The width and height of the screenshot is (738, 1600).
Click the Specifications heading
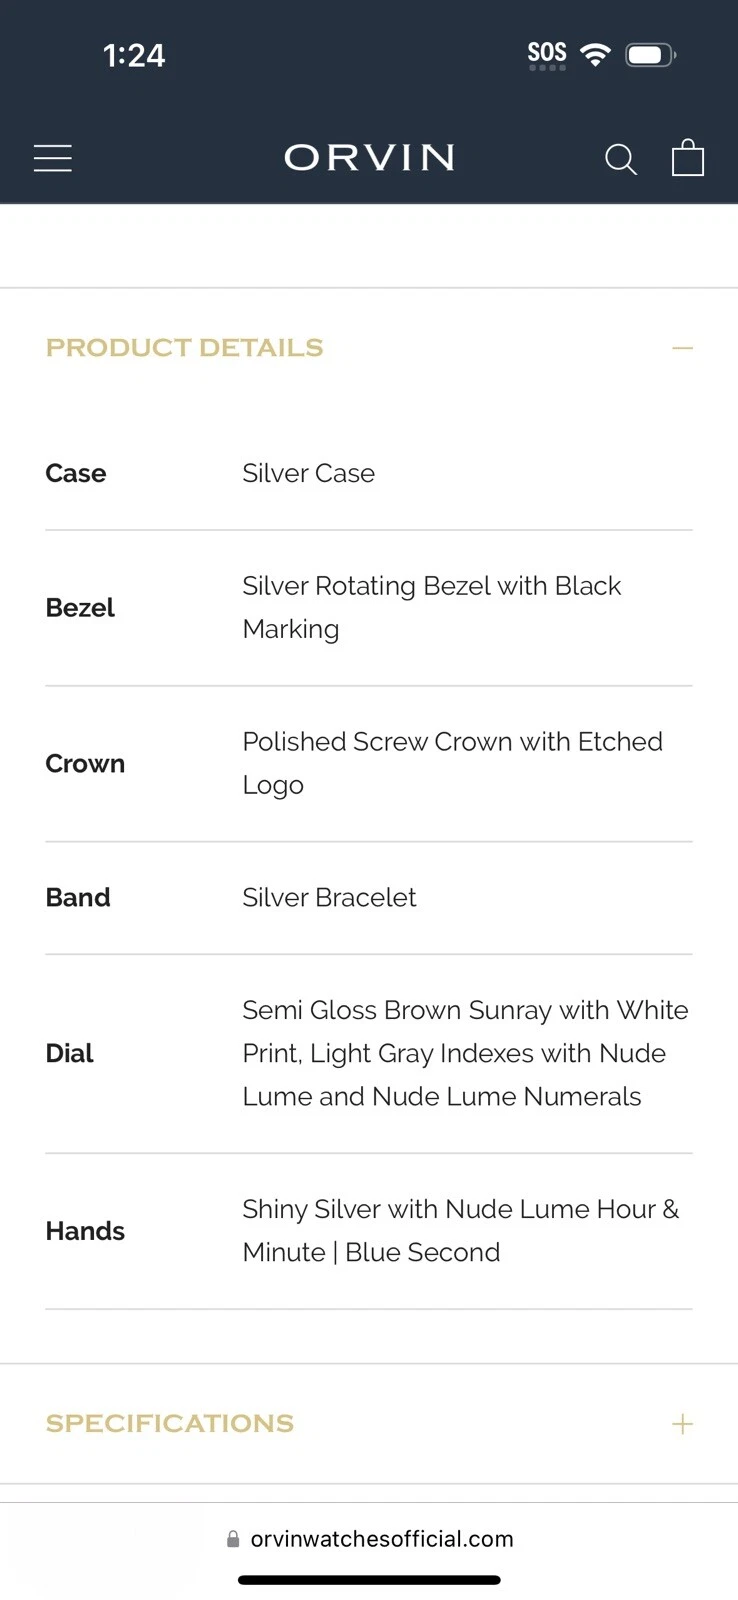pyautogui.click(x=170, y=1424)
